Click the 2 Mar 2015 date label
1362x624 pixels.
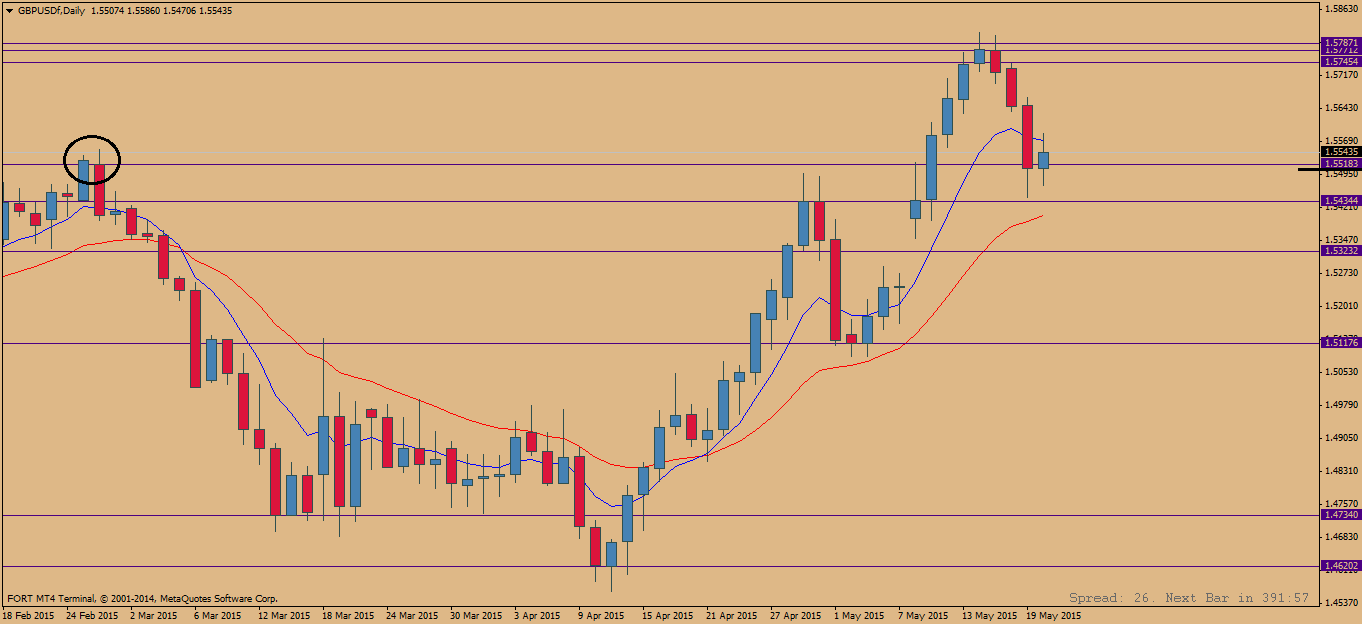coord(154,616)
